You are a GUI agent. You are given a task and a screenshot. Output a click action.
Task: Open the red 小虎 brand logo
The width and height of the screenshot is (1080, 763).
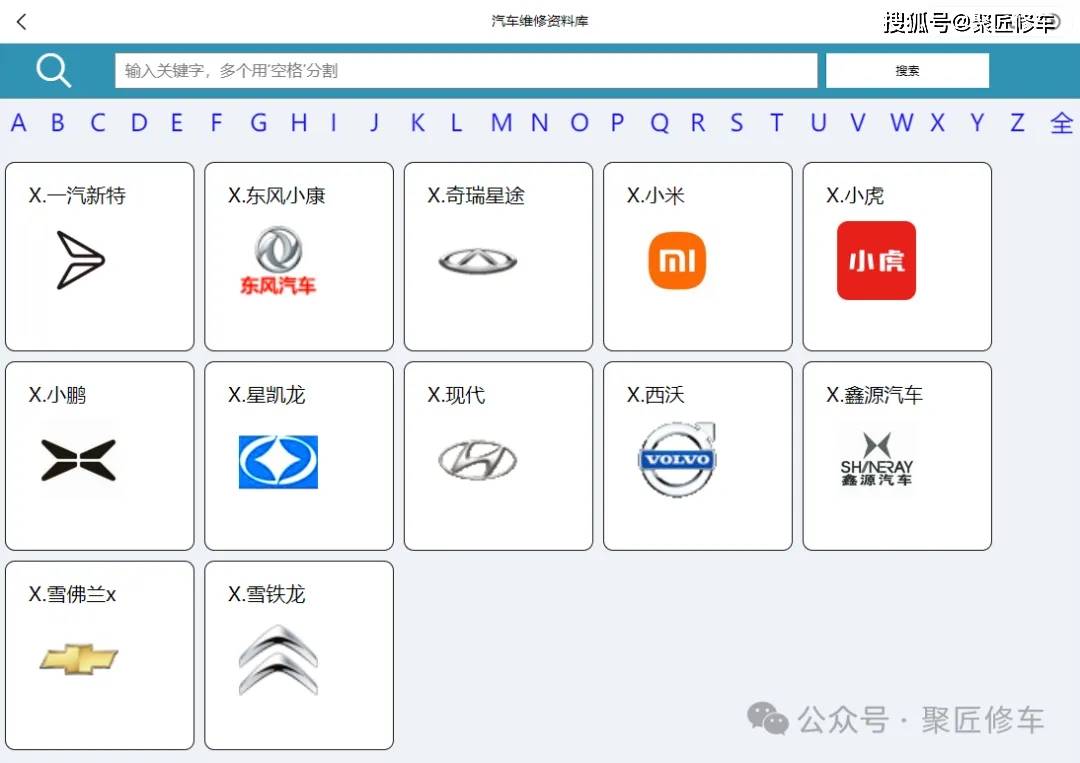click(876, 260)
